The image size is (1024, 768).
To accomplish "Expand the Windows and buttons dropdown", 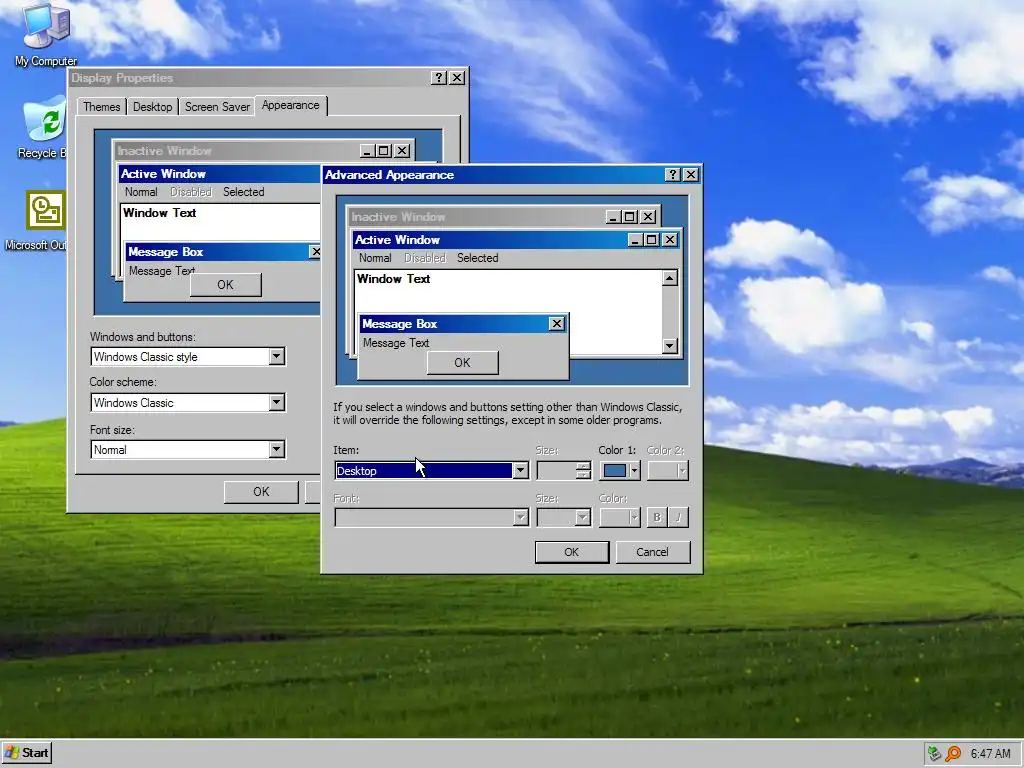I will coord(276,357).
